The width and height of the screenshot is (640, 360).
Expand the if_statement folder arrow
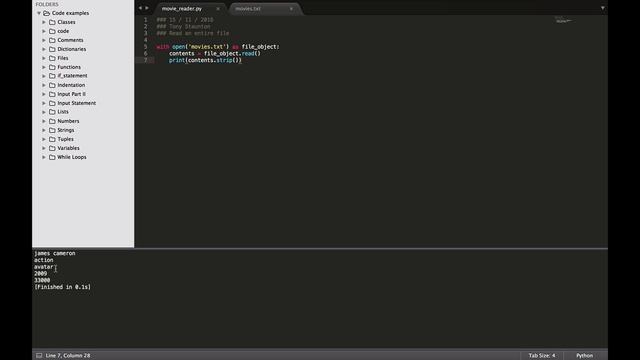coord(44,76)
